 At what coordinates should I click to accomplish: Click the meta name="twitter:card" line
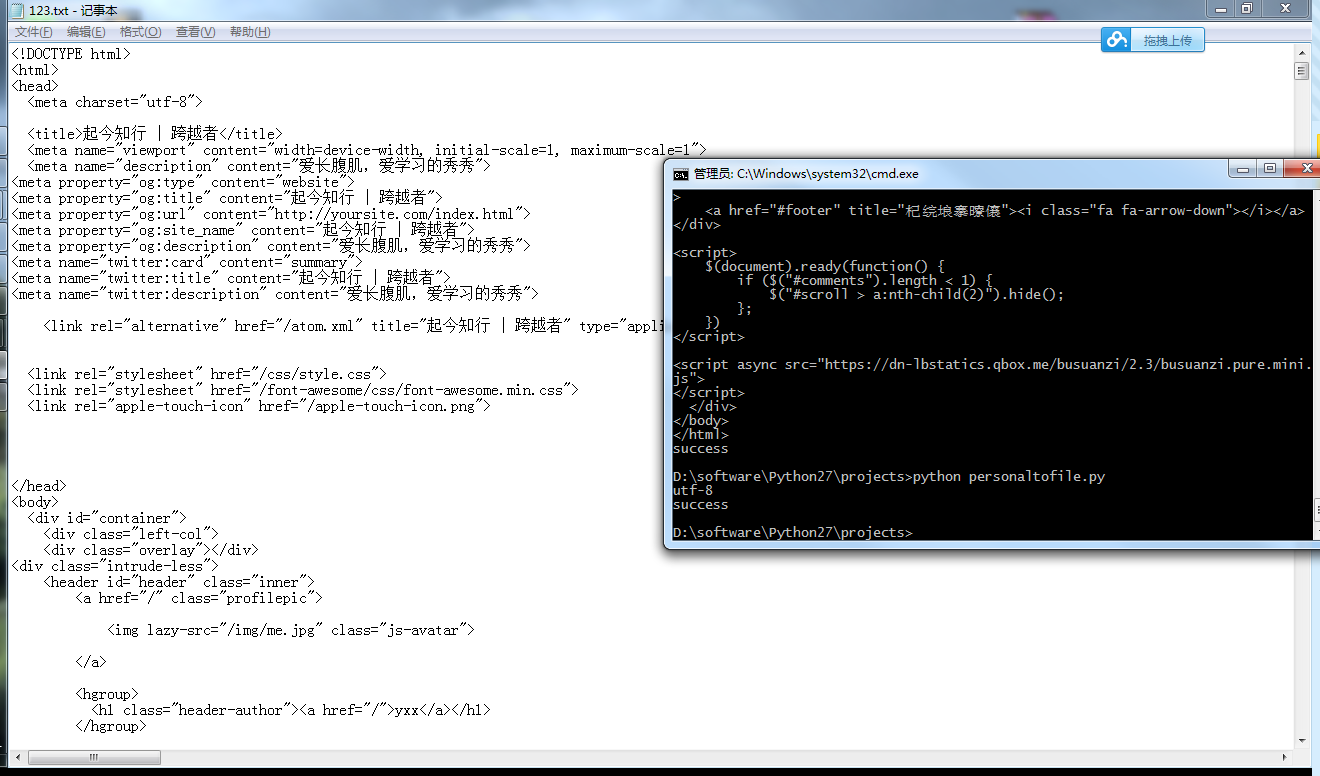187,262
